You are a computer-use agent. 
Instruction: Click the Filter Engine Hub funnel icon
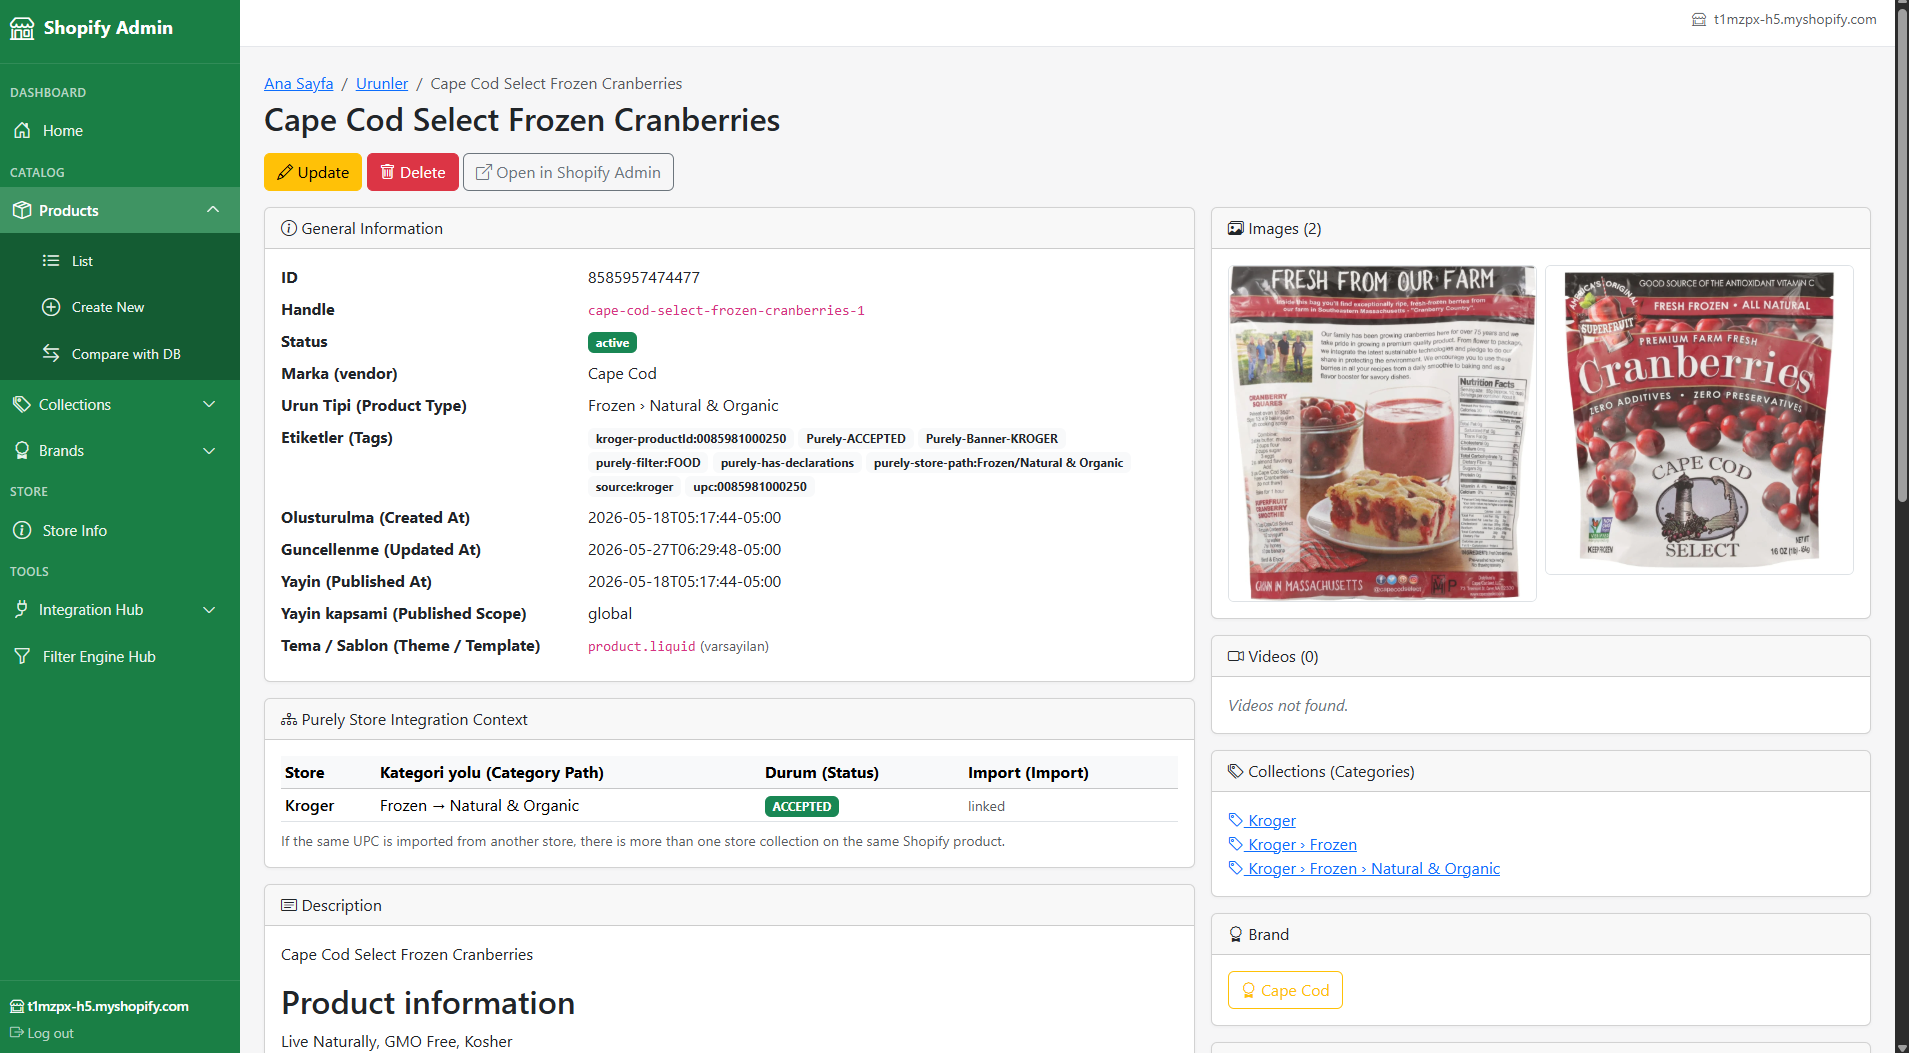(22, 656)
